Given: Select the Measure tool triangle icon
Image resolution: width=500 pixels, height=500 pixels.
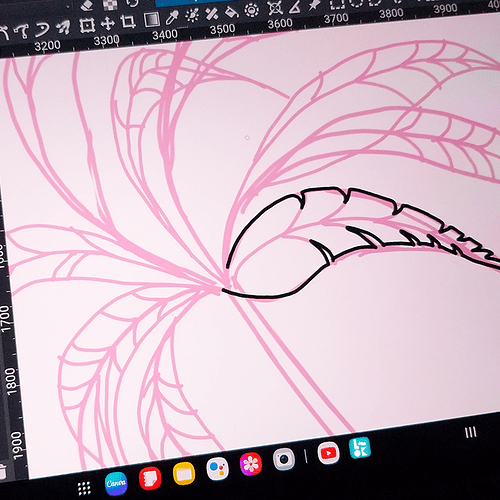Looking at the screenshot, I should pyautogui.click(x=294, y=6).
